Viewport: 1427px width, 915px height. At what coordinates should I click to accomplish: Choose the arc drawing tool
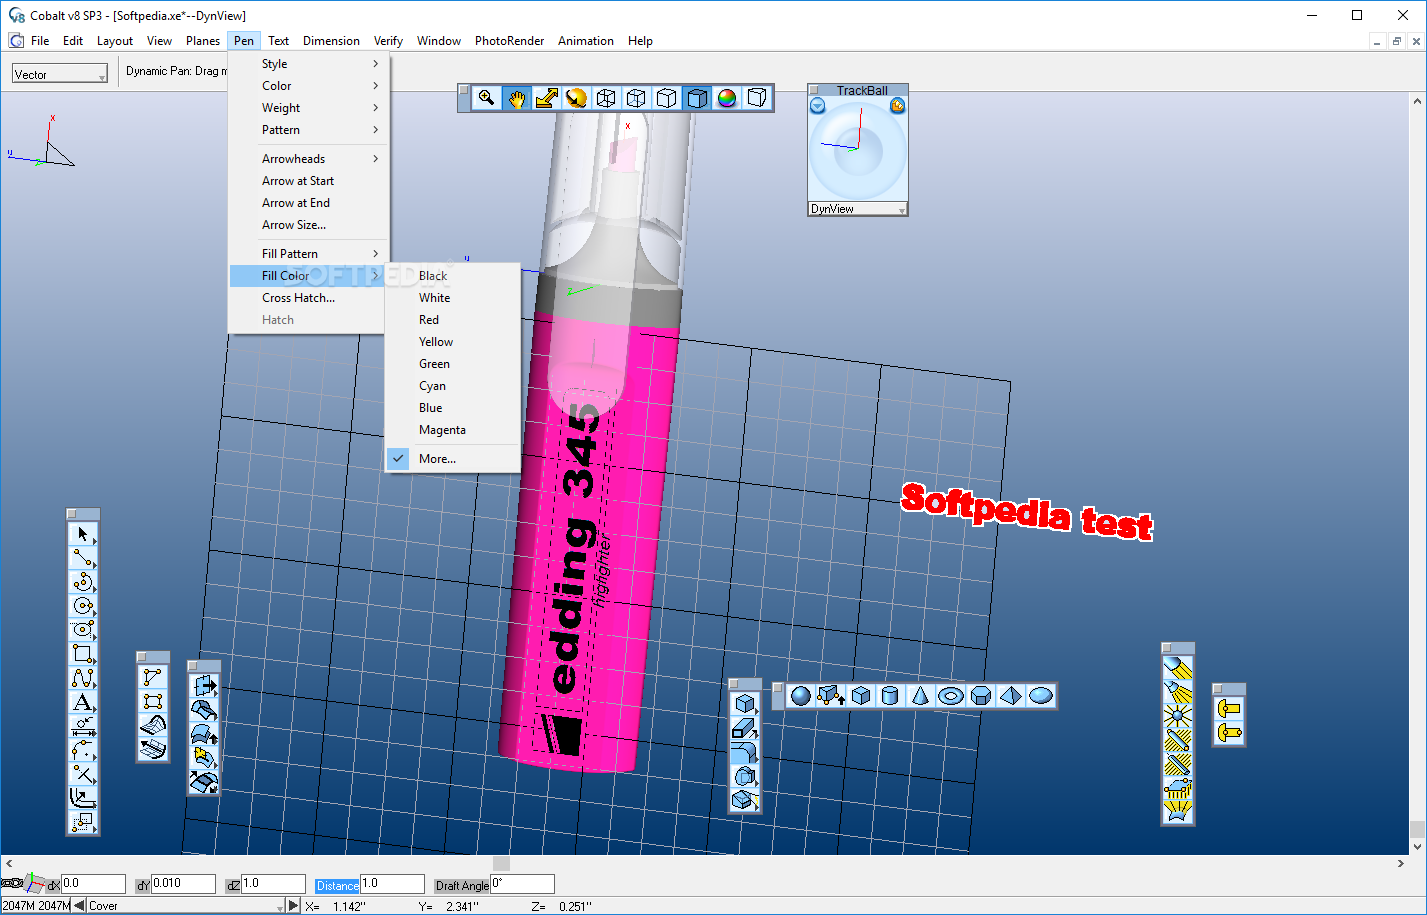tap(83, 582)
